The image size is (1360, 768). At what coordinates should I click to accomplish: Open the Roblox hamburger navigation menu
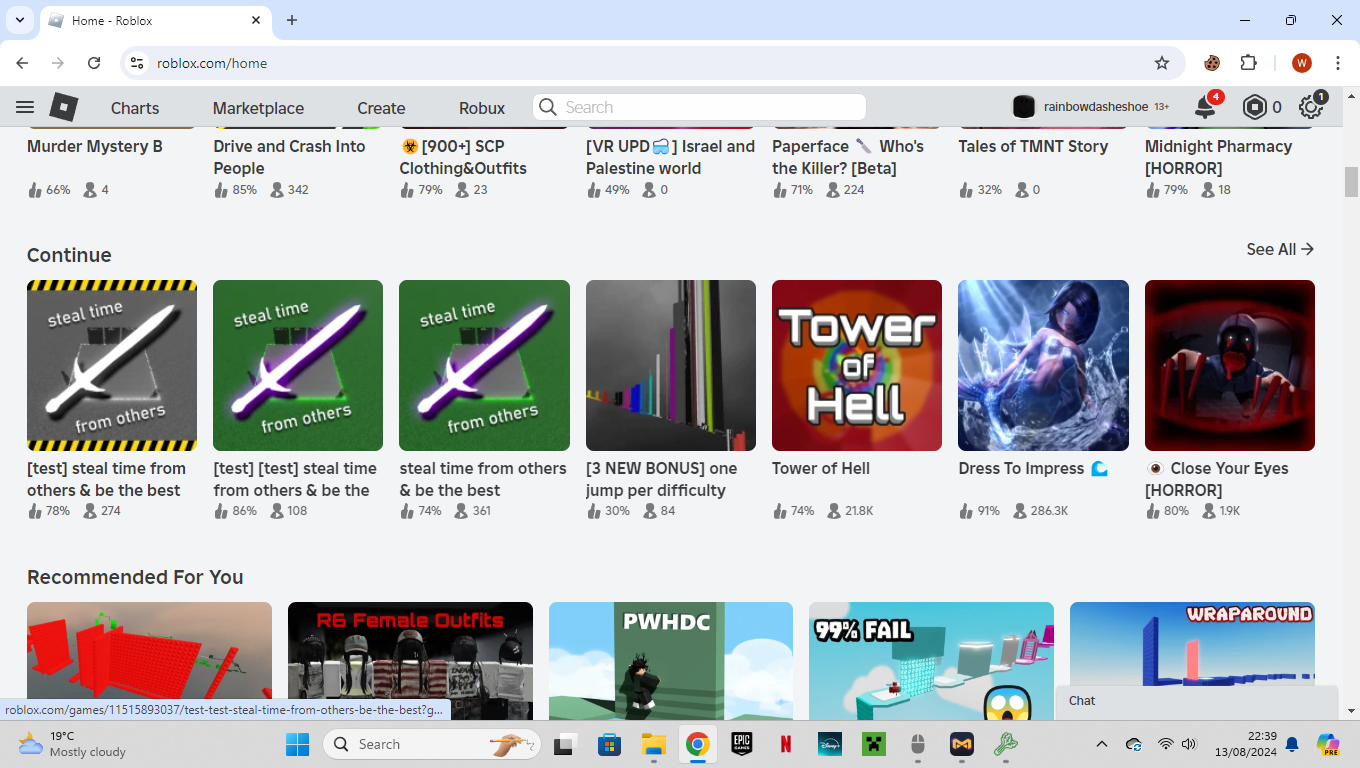pos(25,107)
